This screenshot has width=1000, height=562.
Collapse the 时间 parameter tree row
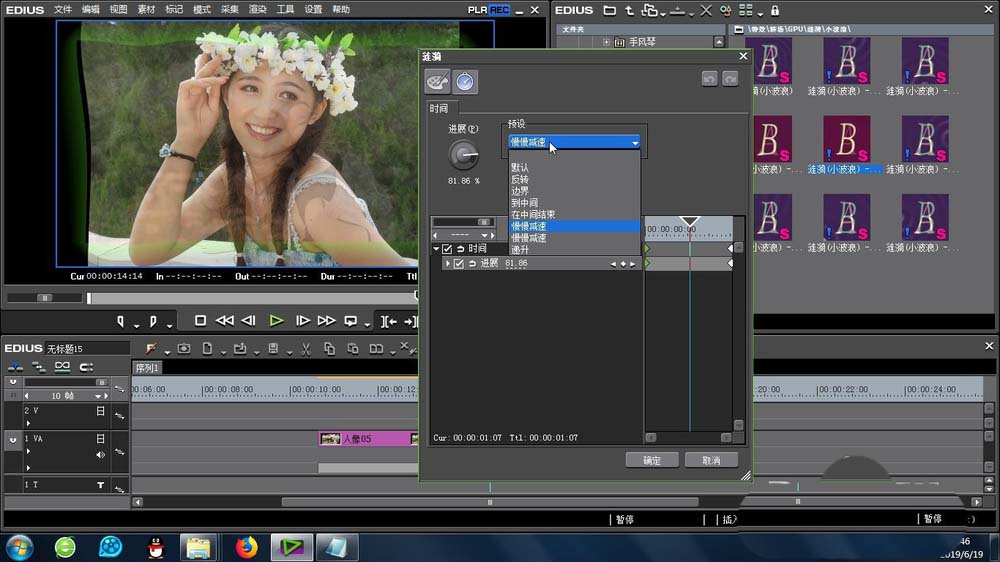pos(436,249)
